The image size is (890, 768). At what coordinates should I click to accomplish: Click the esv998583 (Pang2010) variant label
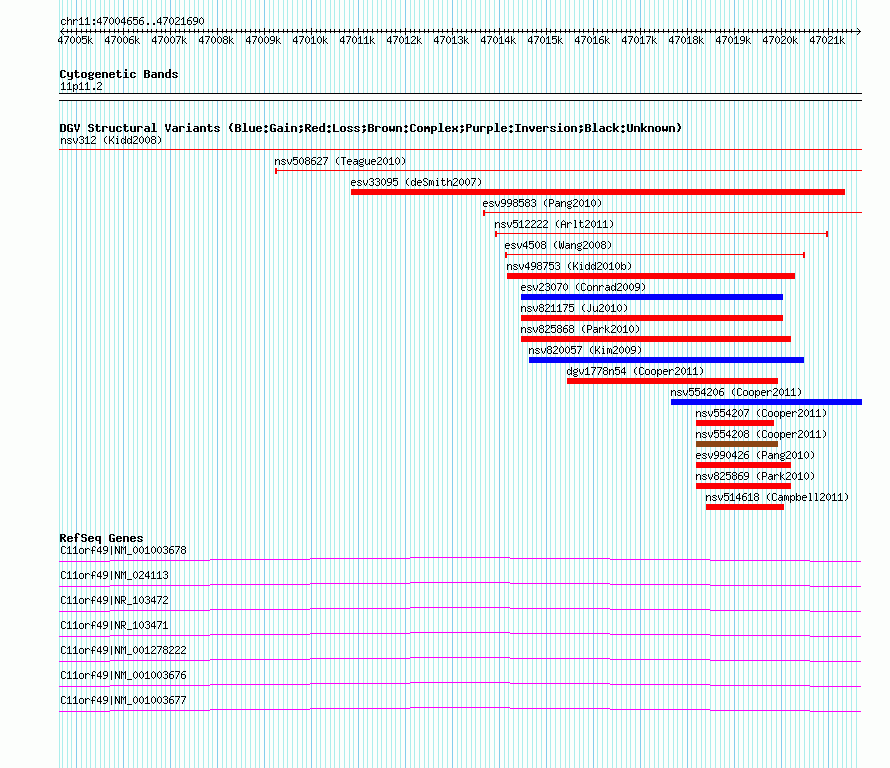(x=542, y=203)
